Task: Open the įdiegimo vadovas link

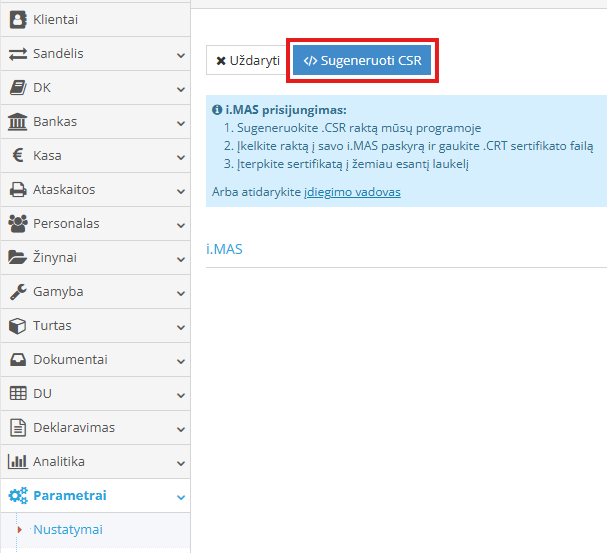Action: [352, 191]
